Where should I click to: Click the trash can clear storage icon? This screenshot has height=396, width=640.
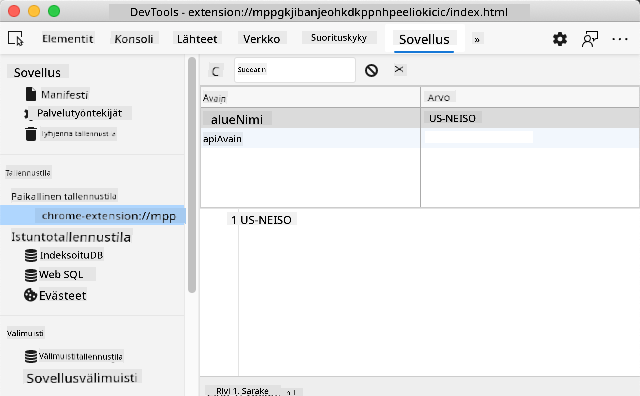(x=31, y=134)
